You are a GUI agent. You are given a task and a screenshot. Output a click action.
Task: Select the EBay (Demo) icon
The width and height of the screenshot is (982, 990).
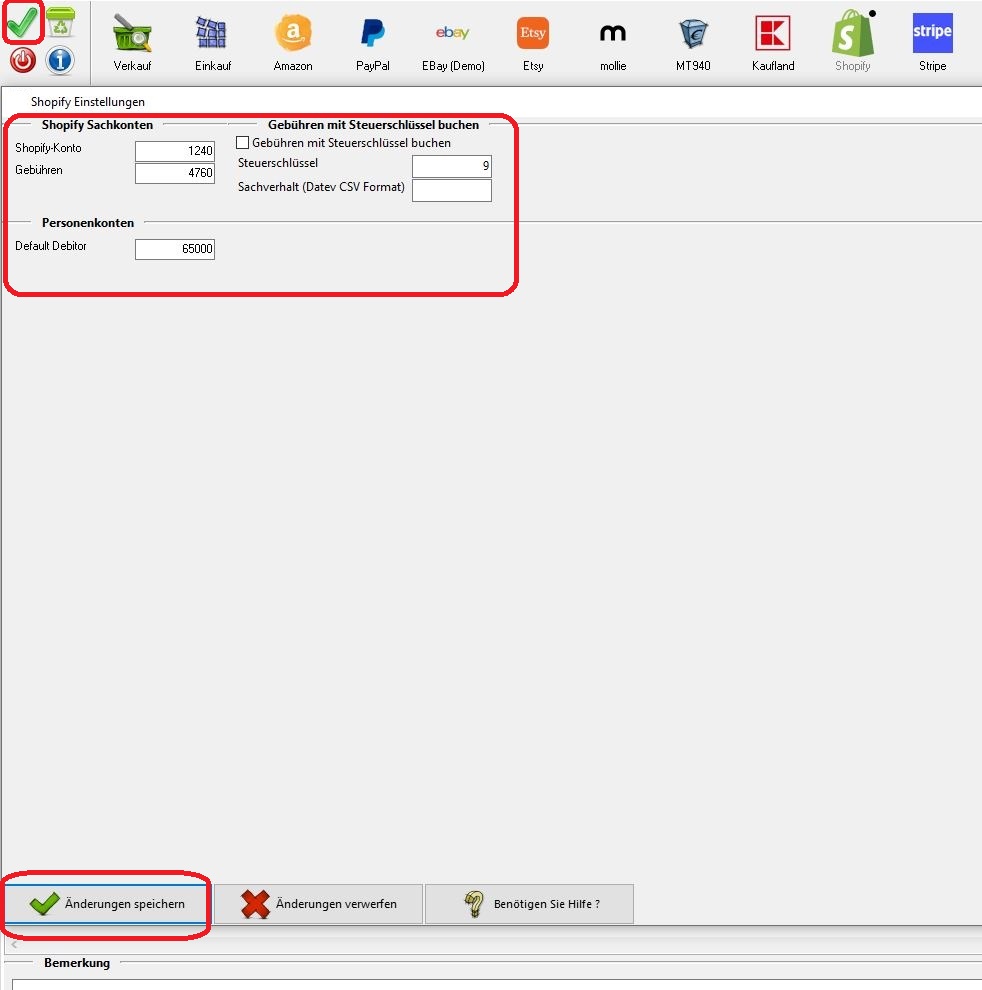pos(453,42)
